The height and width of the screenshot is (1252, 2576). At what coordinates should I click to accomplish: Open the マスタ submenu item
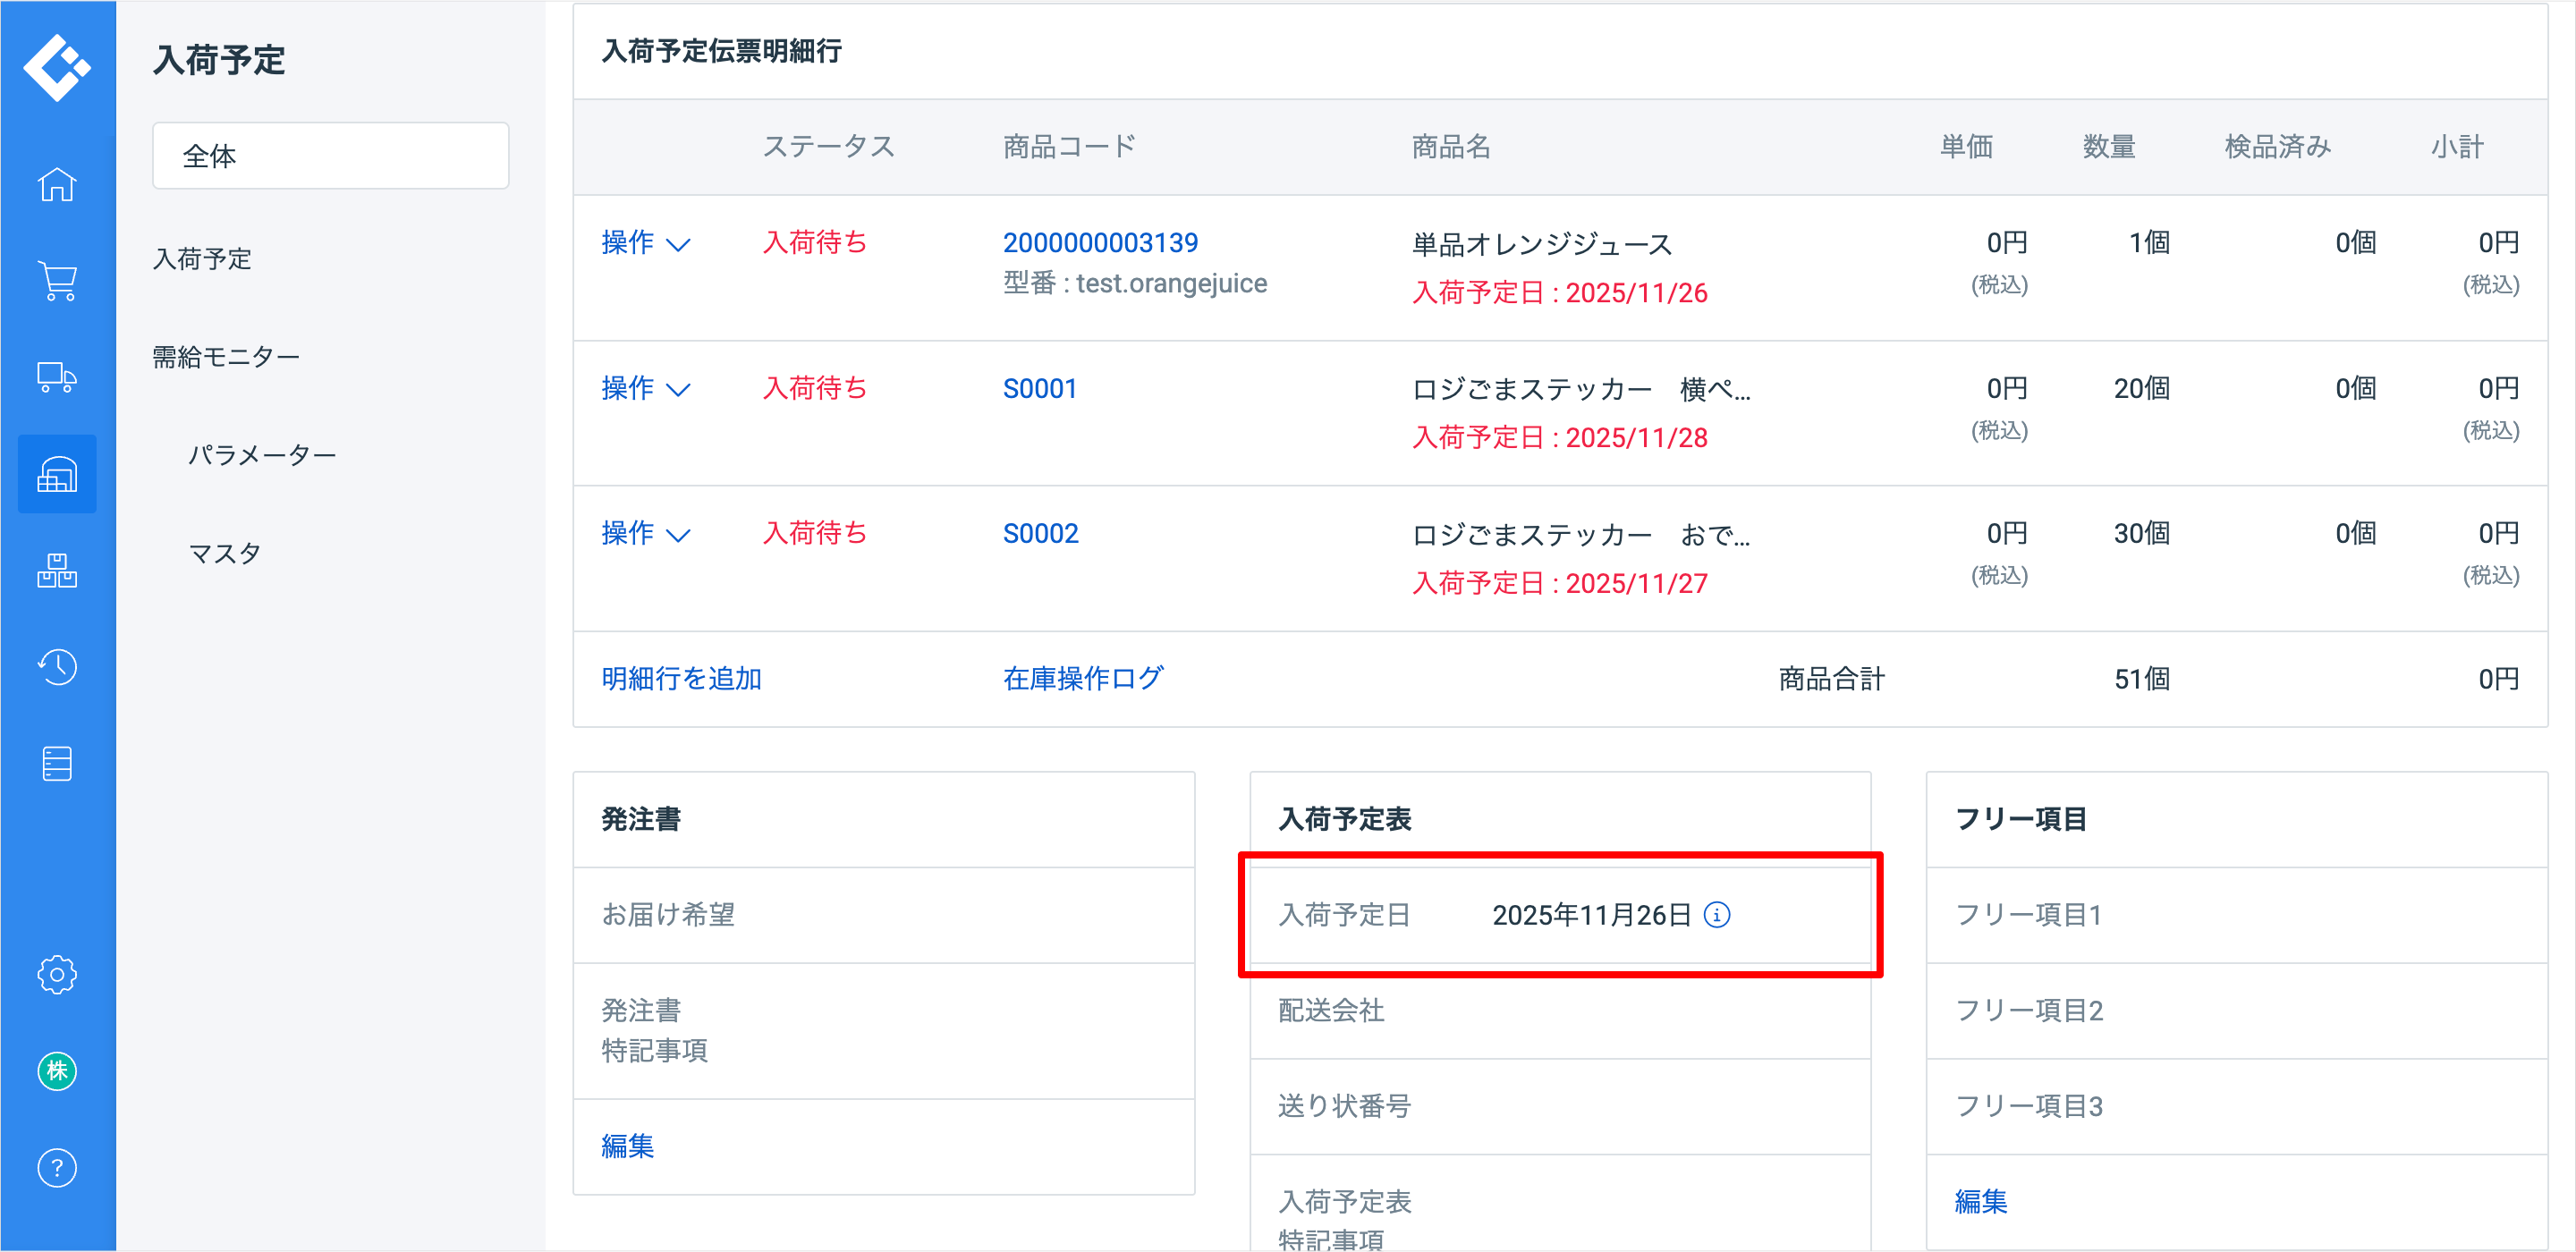225,553
